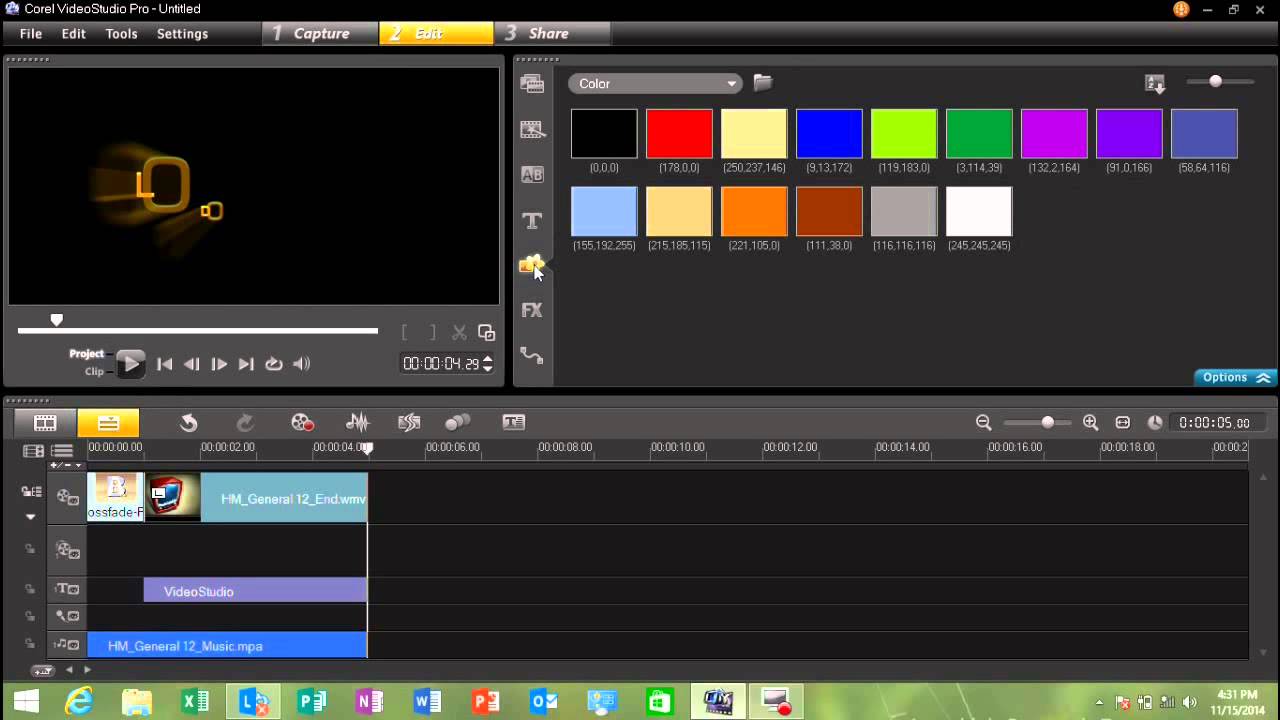Jump to End of project

pos(246,365)
